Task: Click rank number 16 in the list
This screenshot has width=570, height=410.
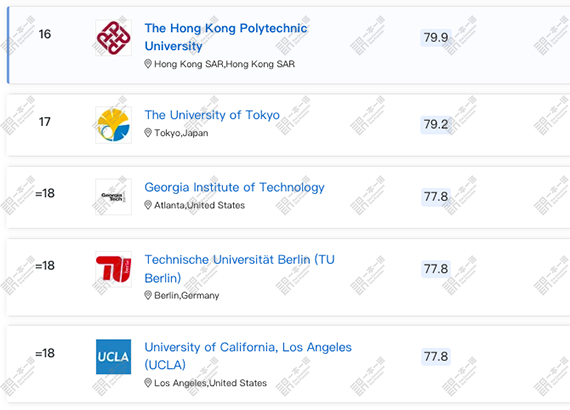Action: (x=45, y=34)
